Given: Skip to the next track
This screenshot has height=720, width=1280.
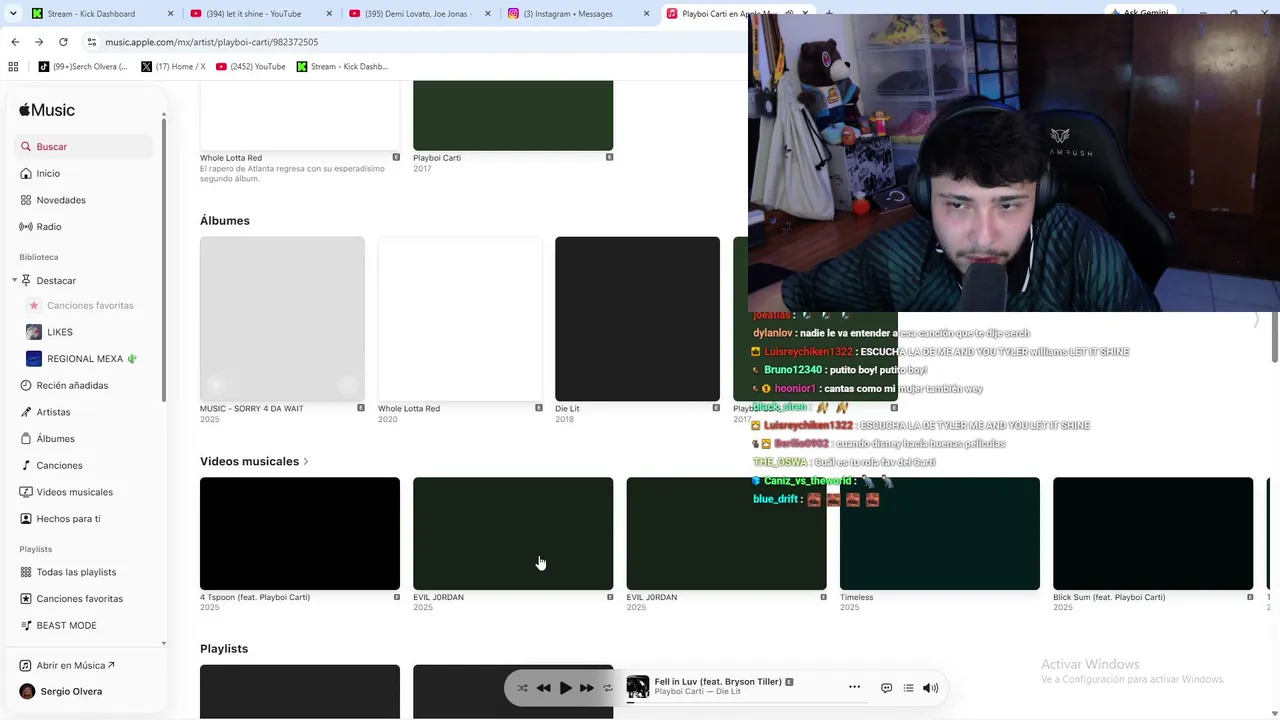Looking at the screenshot, I should 587,688.
